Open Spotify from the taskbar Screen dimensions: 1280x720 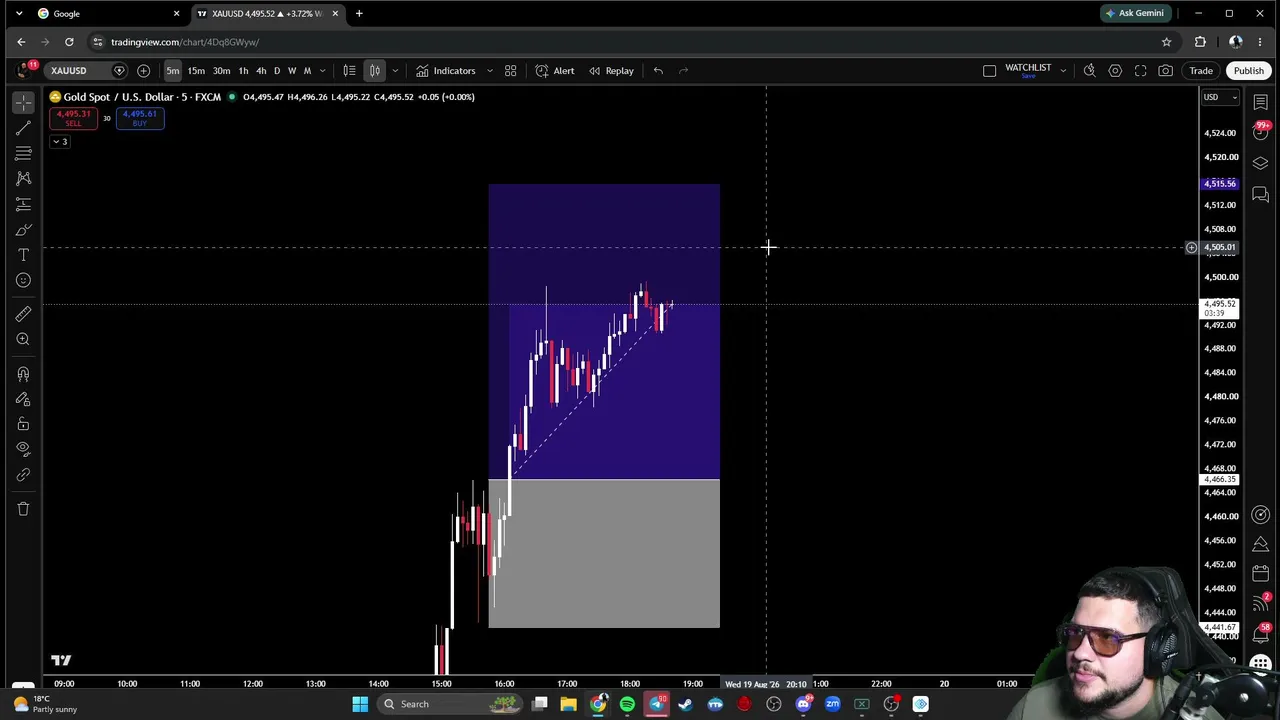(x=627, y=704)
